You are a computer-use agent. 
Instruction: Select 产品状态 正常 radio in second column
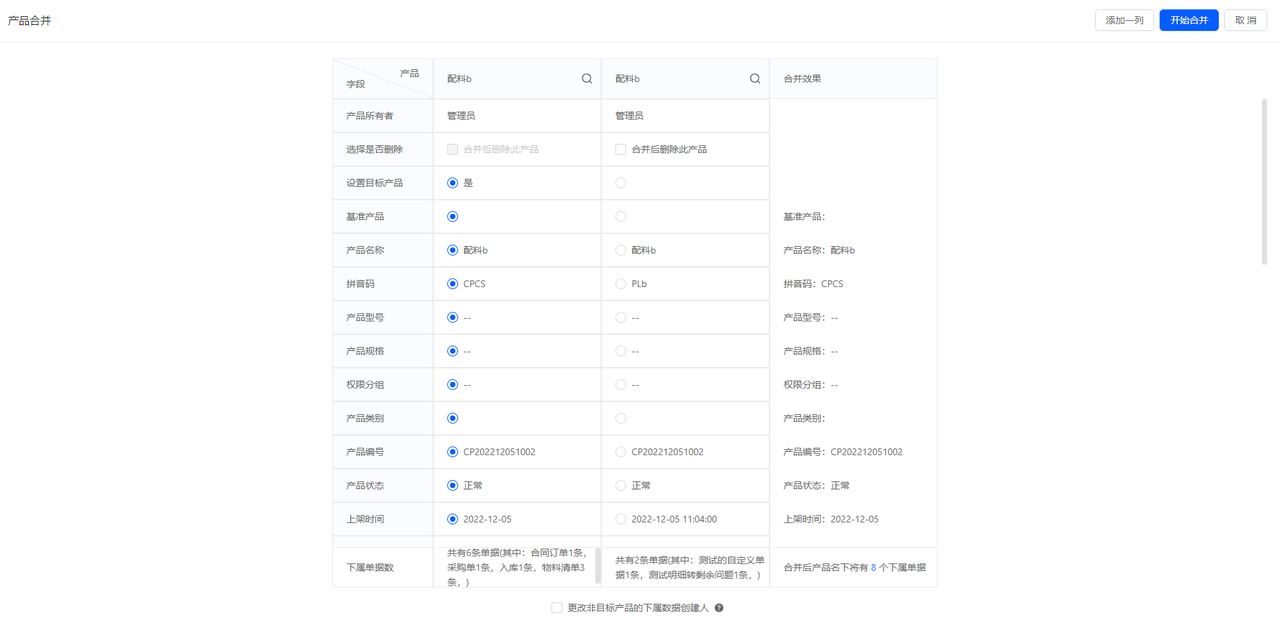tap(621, 486)
